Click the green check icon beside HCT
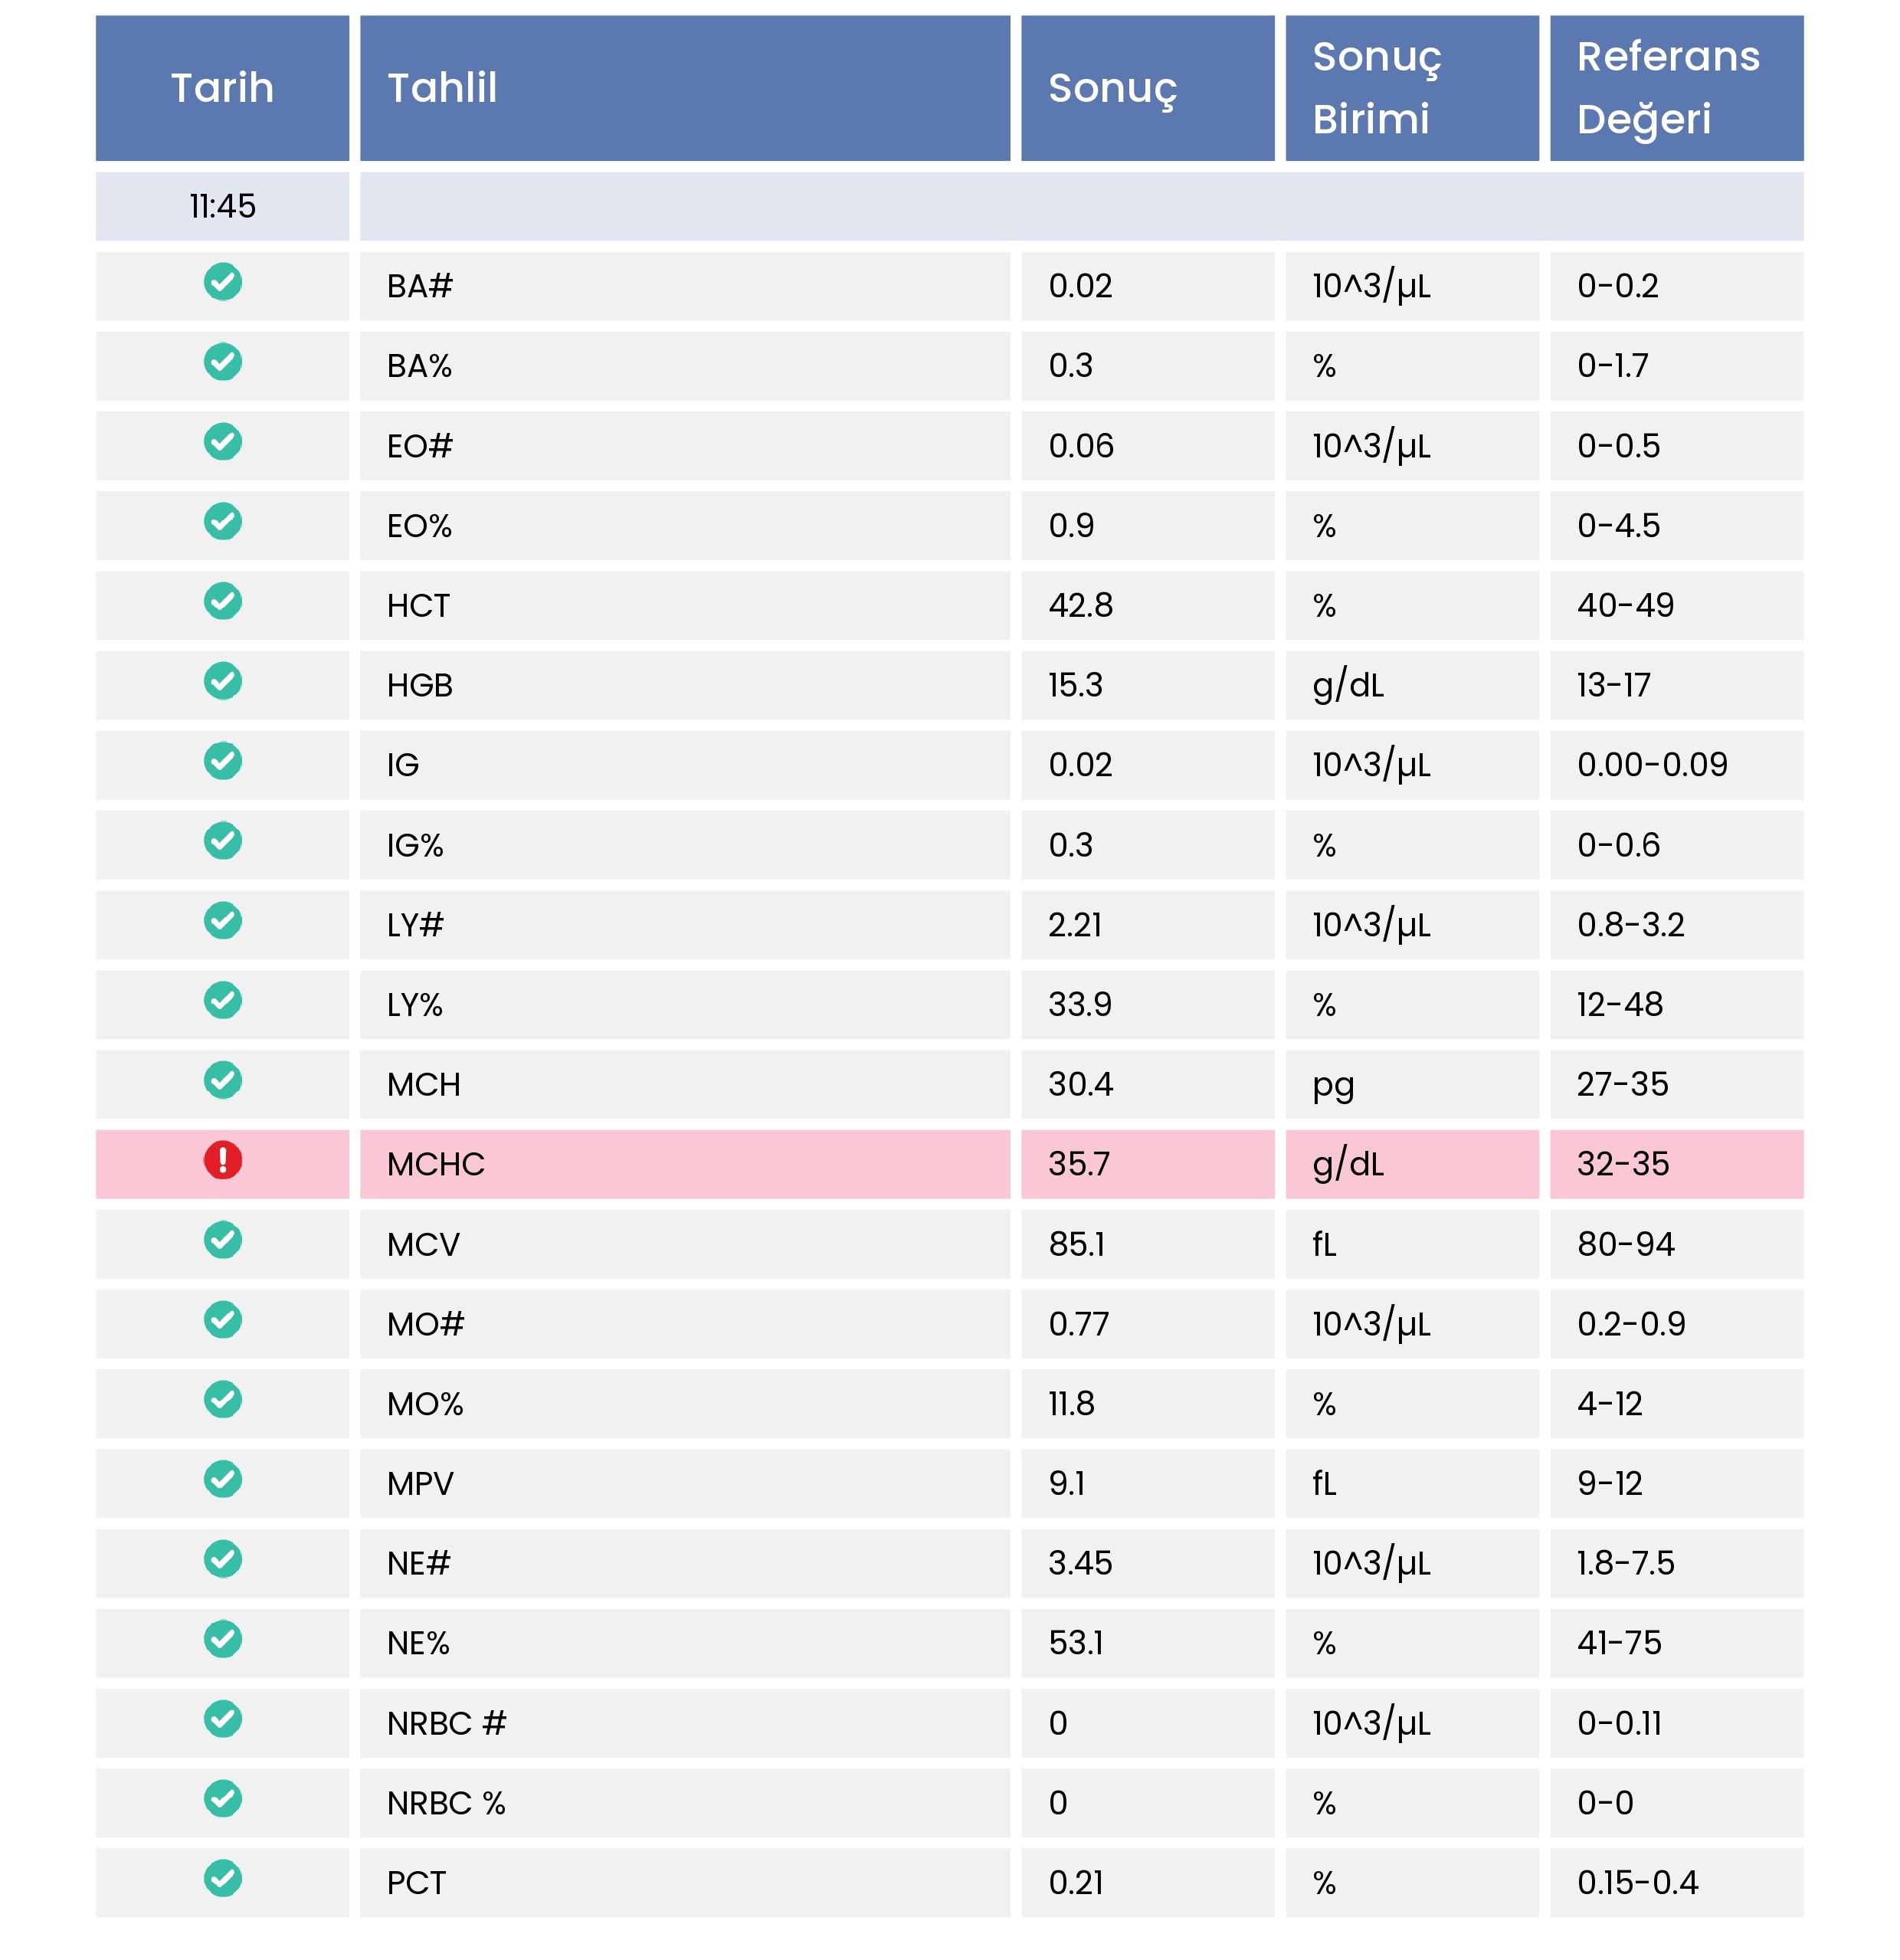The image size is (1900, 1960). click(x=222, y=601)
